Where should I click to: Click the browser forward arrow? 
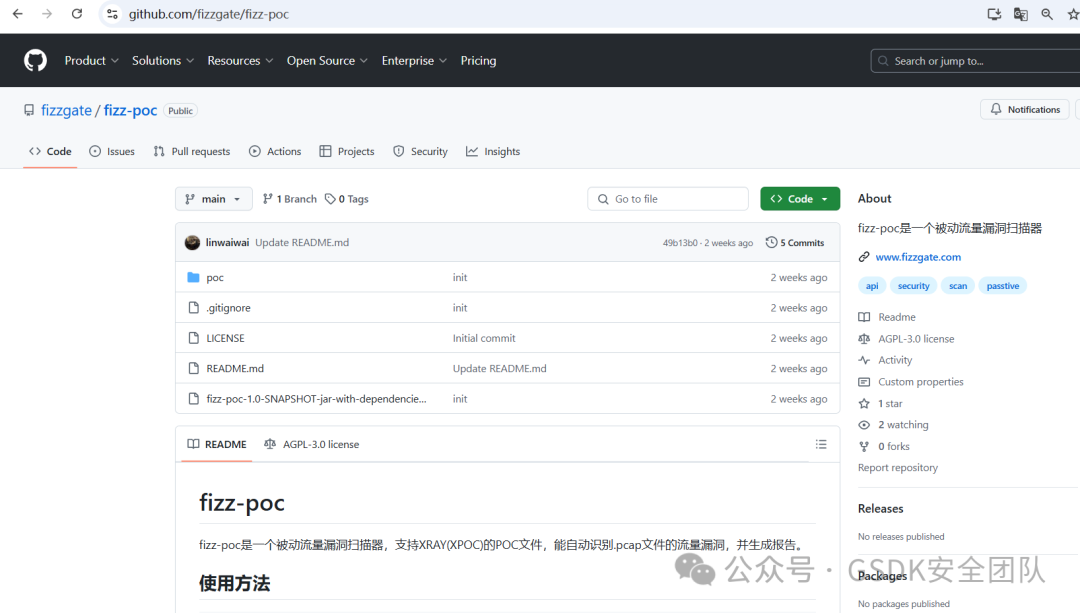click(x=47, y=14)
